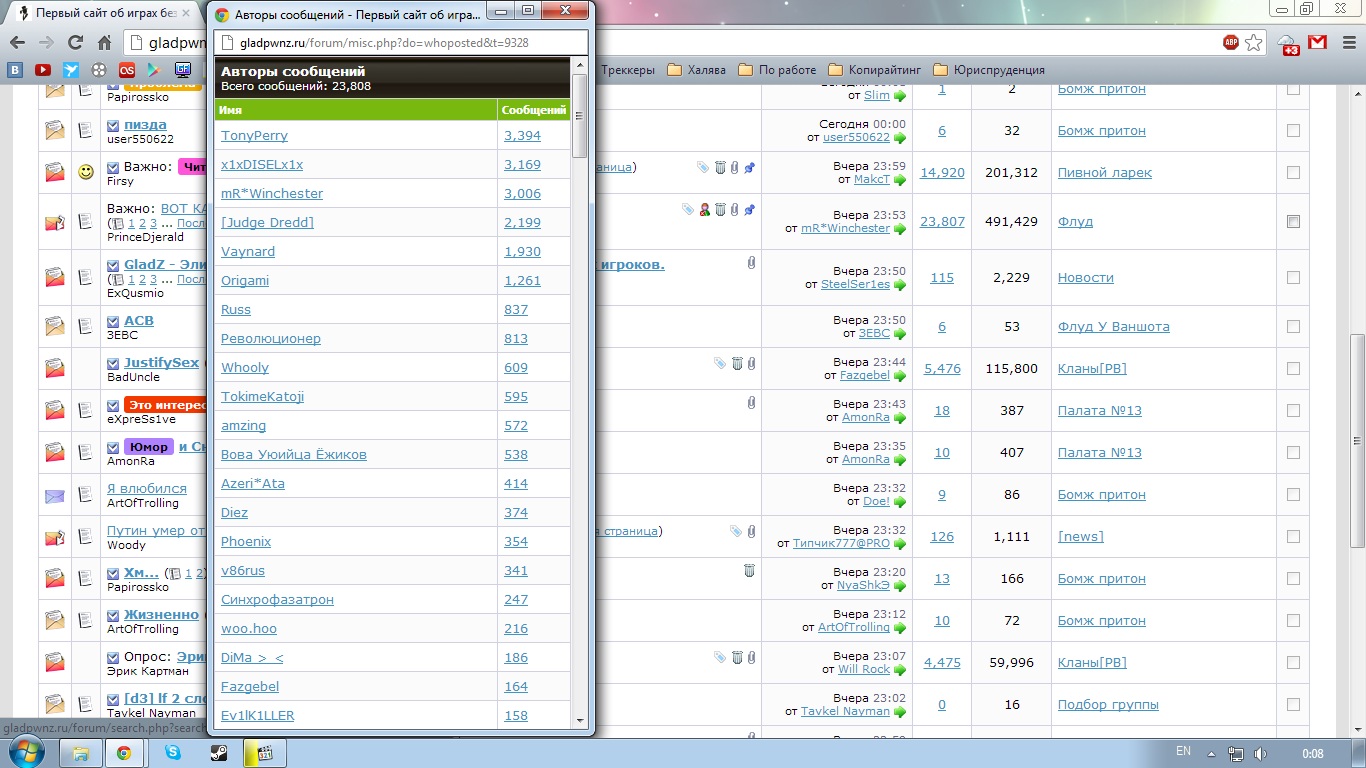Open Steam from the taskbar
This screenshot has height=768, width=1366.
[218, 752]
